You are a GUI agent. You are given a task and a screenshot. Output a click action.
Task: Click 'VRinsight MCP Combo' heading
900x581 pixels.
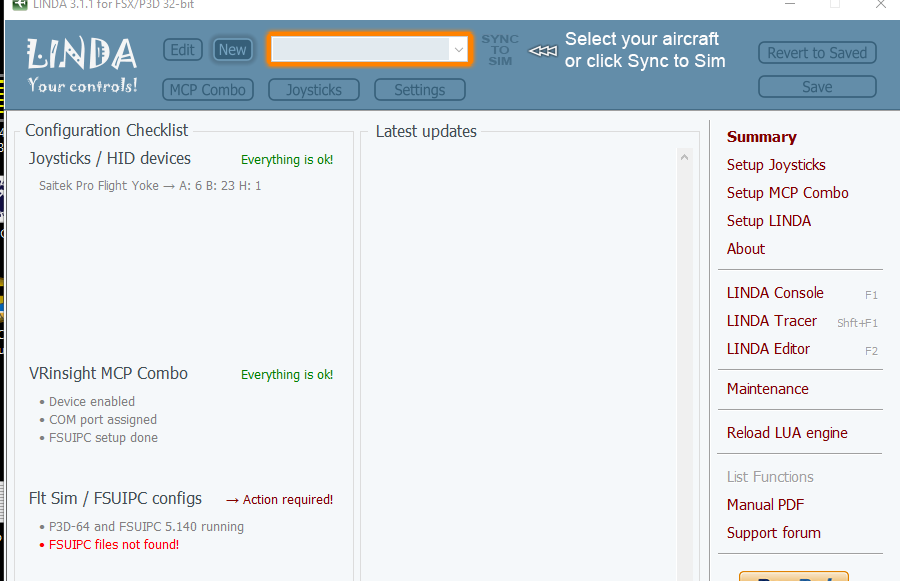pyautogui.click(x=108, y=373)
